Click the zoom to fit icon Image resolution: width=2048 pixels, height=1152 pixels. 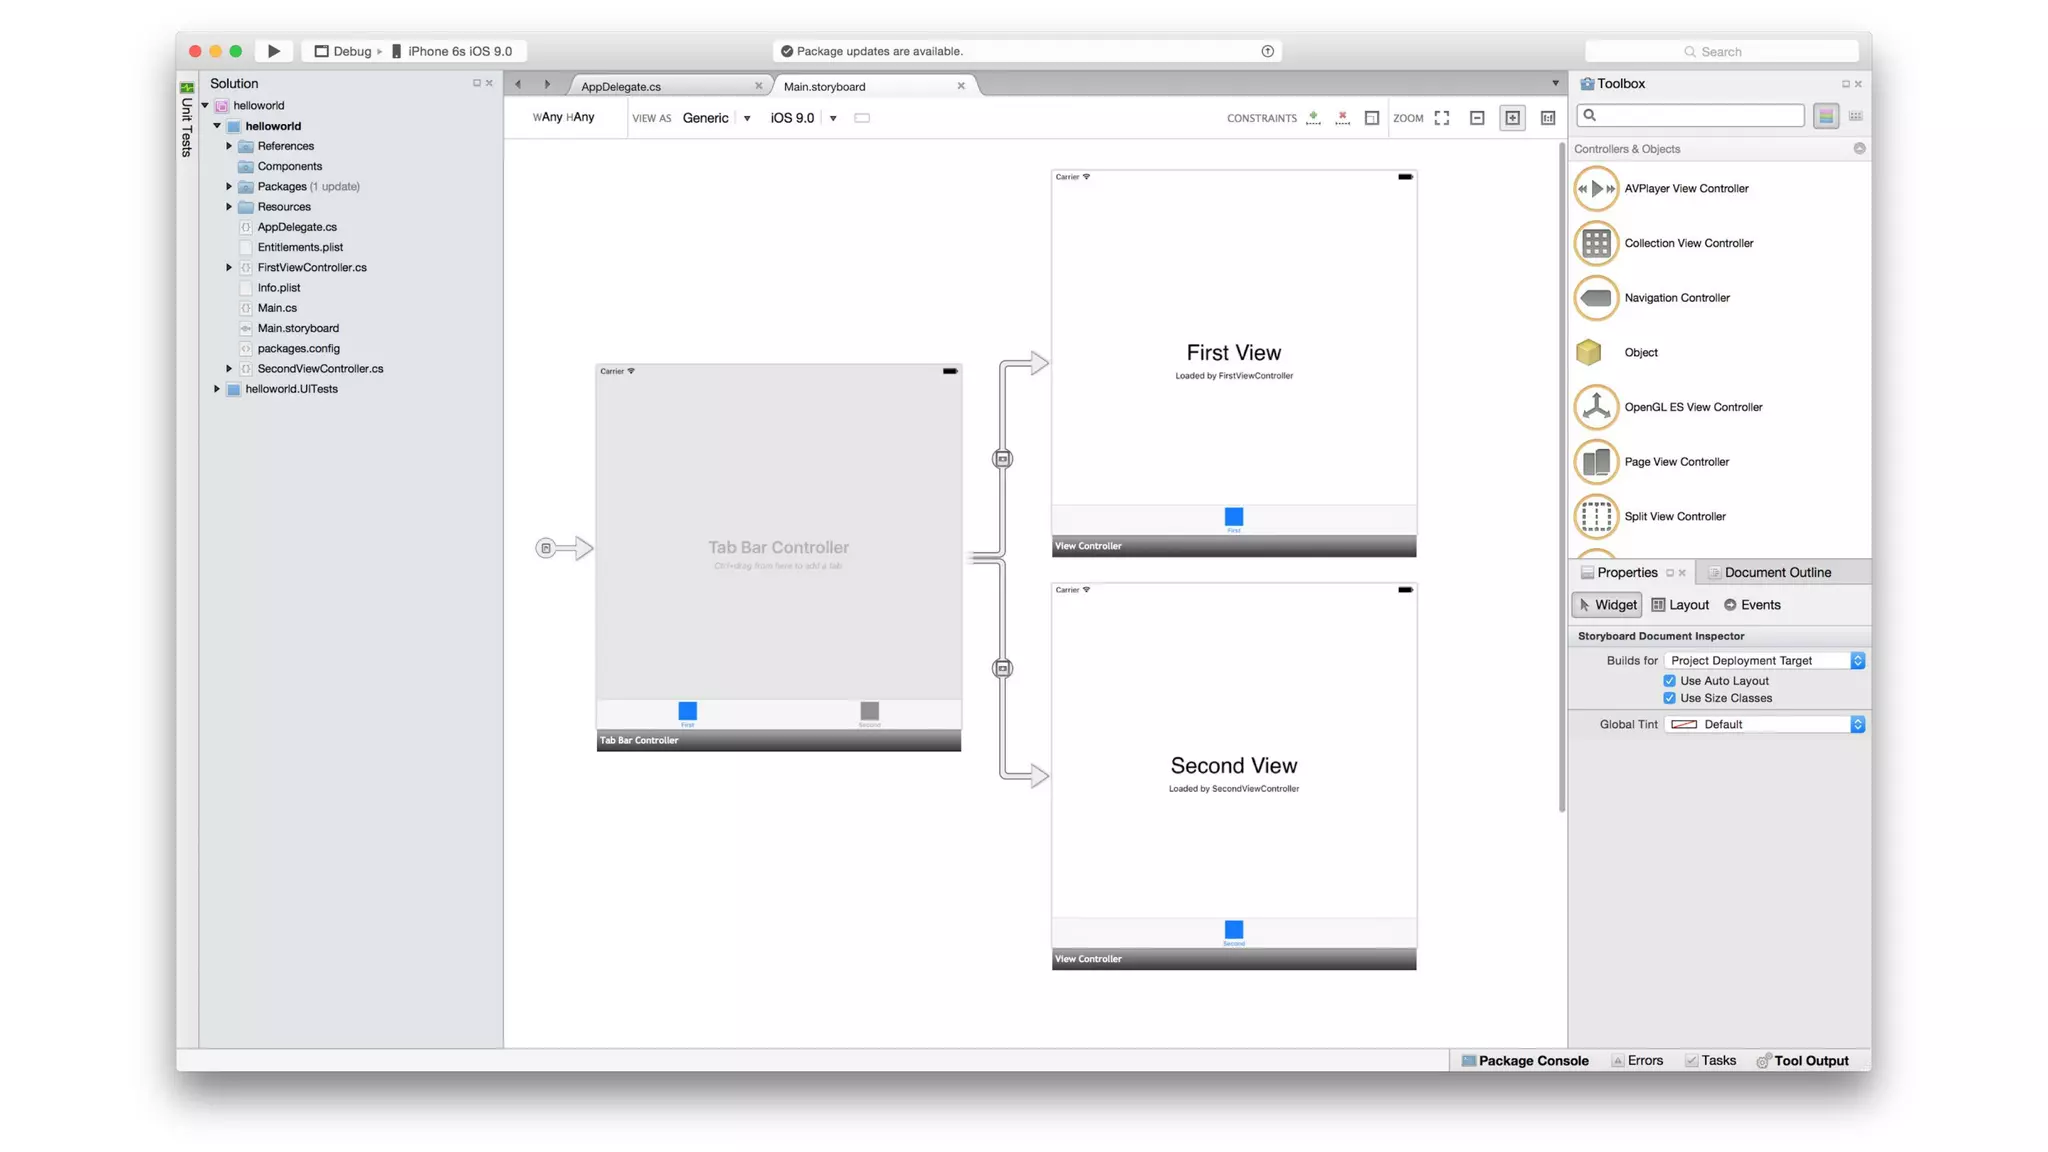(1441, 118)
